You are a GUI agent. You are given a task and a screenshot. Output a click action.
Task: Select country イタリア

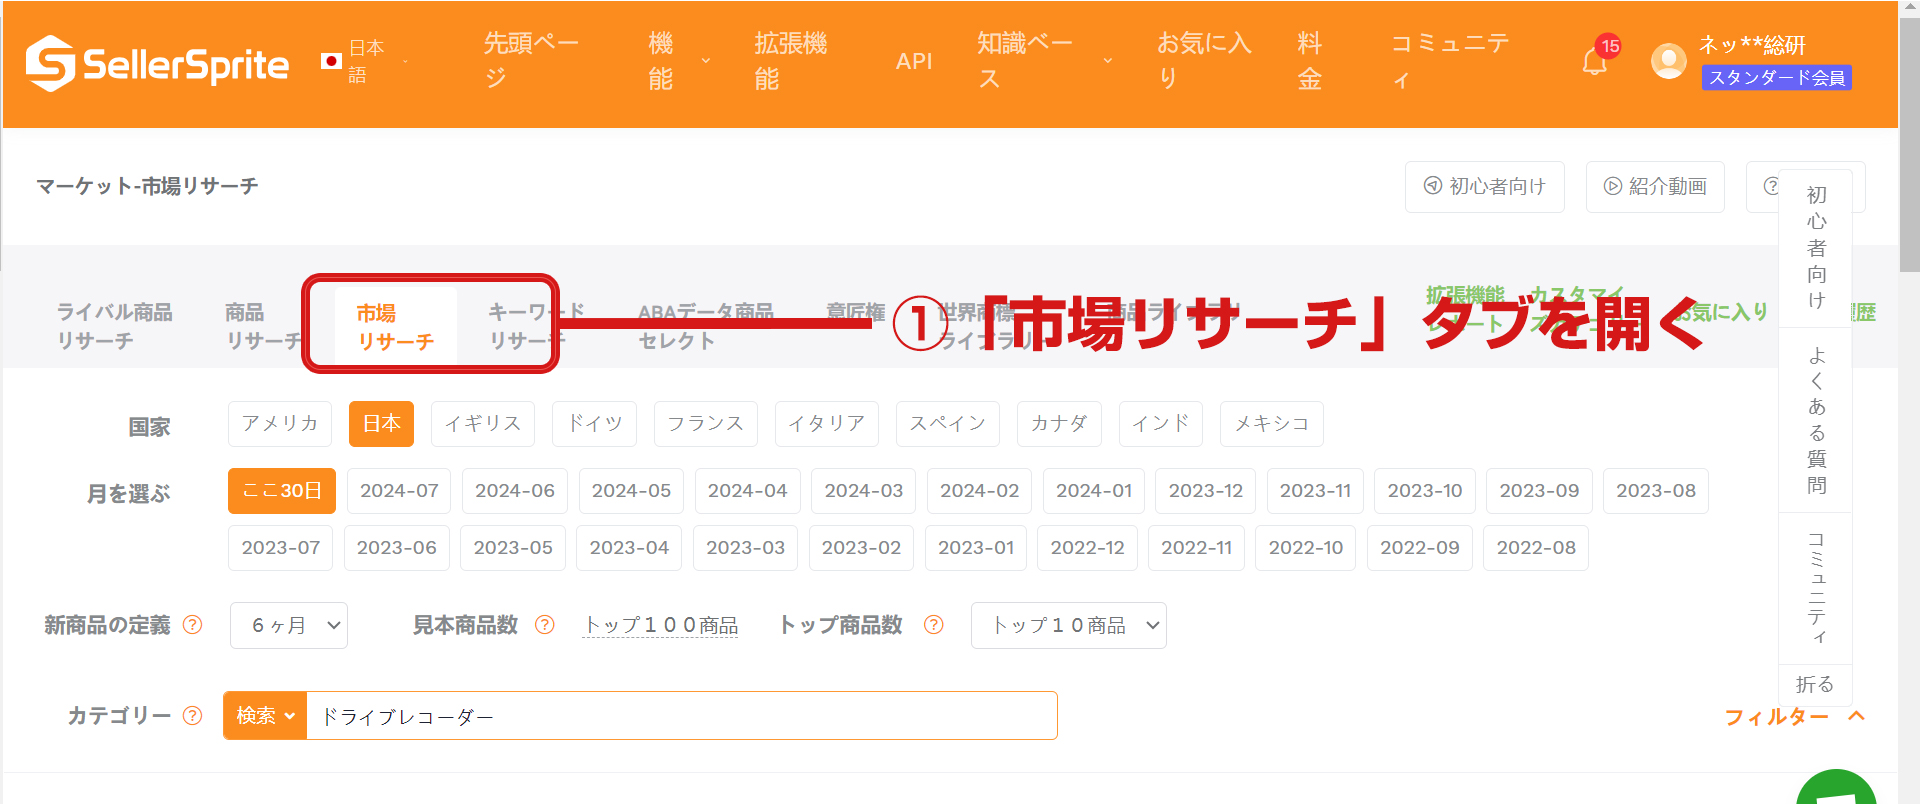(x=827, y=423)
